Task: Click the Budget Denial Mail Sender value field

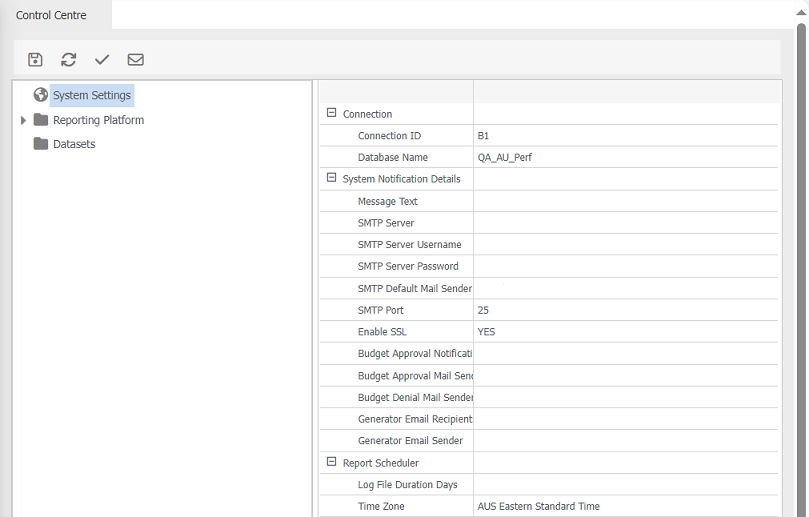Action: (x=625, y=397)
